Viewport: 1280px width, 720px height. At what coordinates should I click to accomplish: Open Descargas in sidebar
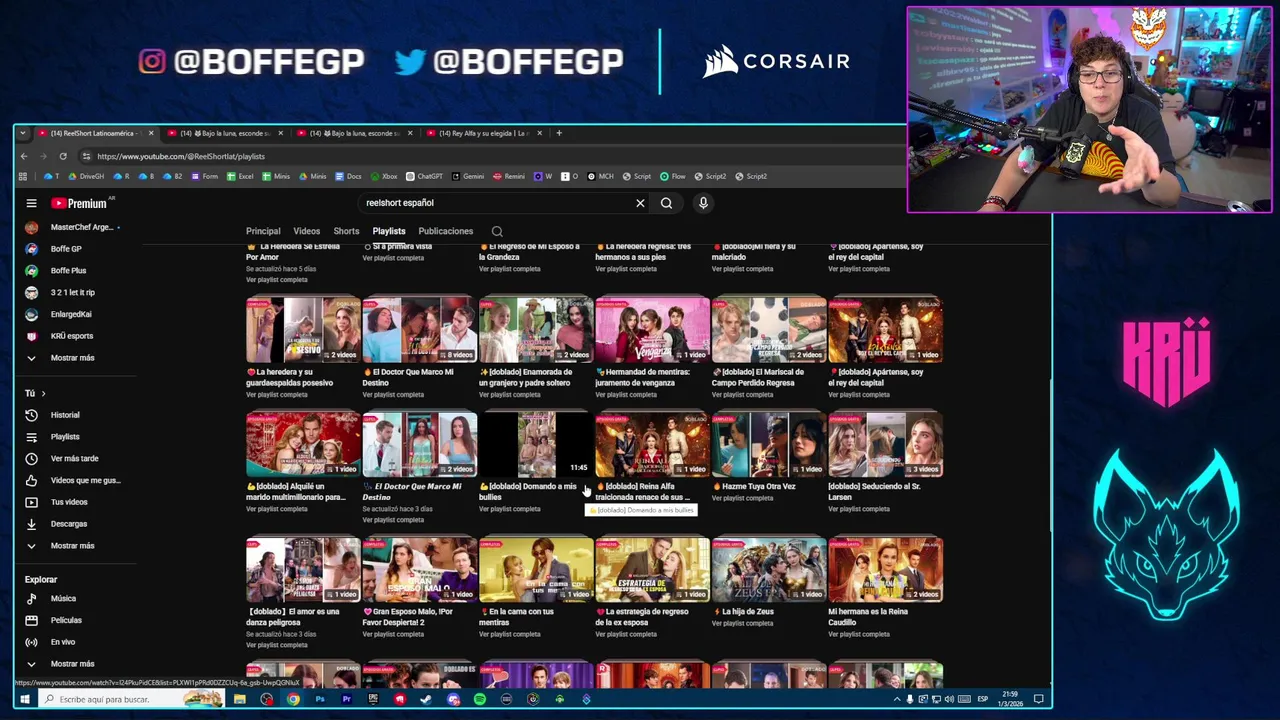coord(70,524)
